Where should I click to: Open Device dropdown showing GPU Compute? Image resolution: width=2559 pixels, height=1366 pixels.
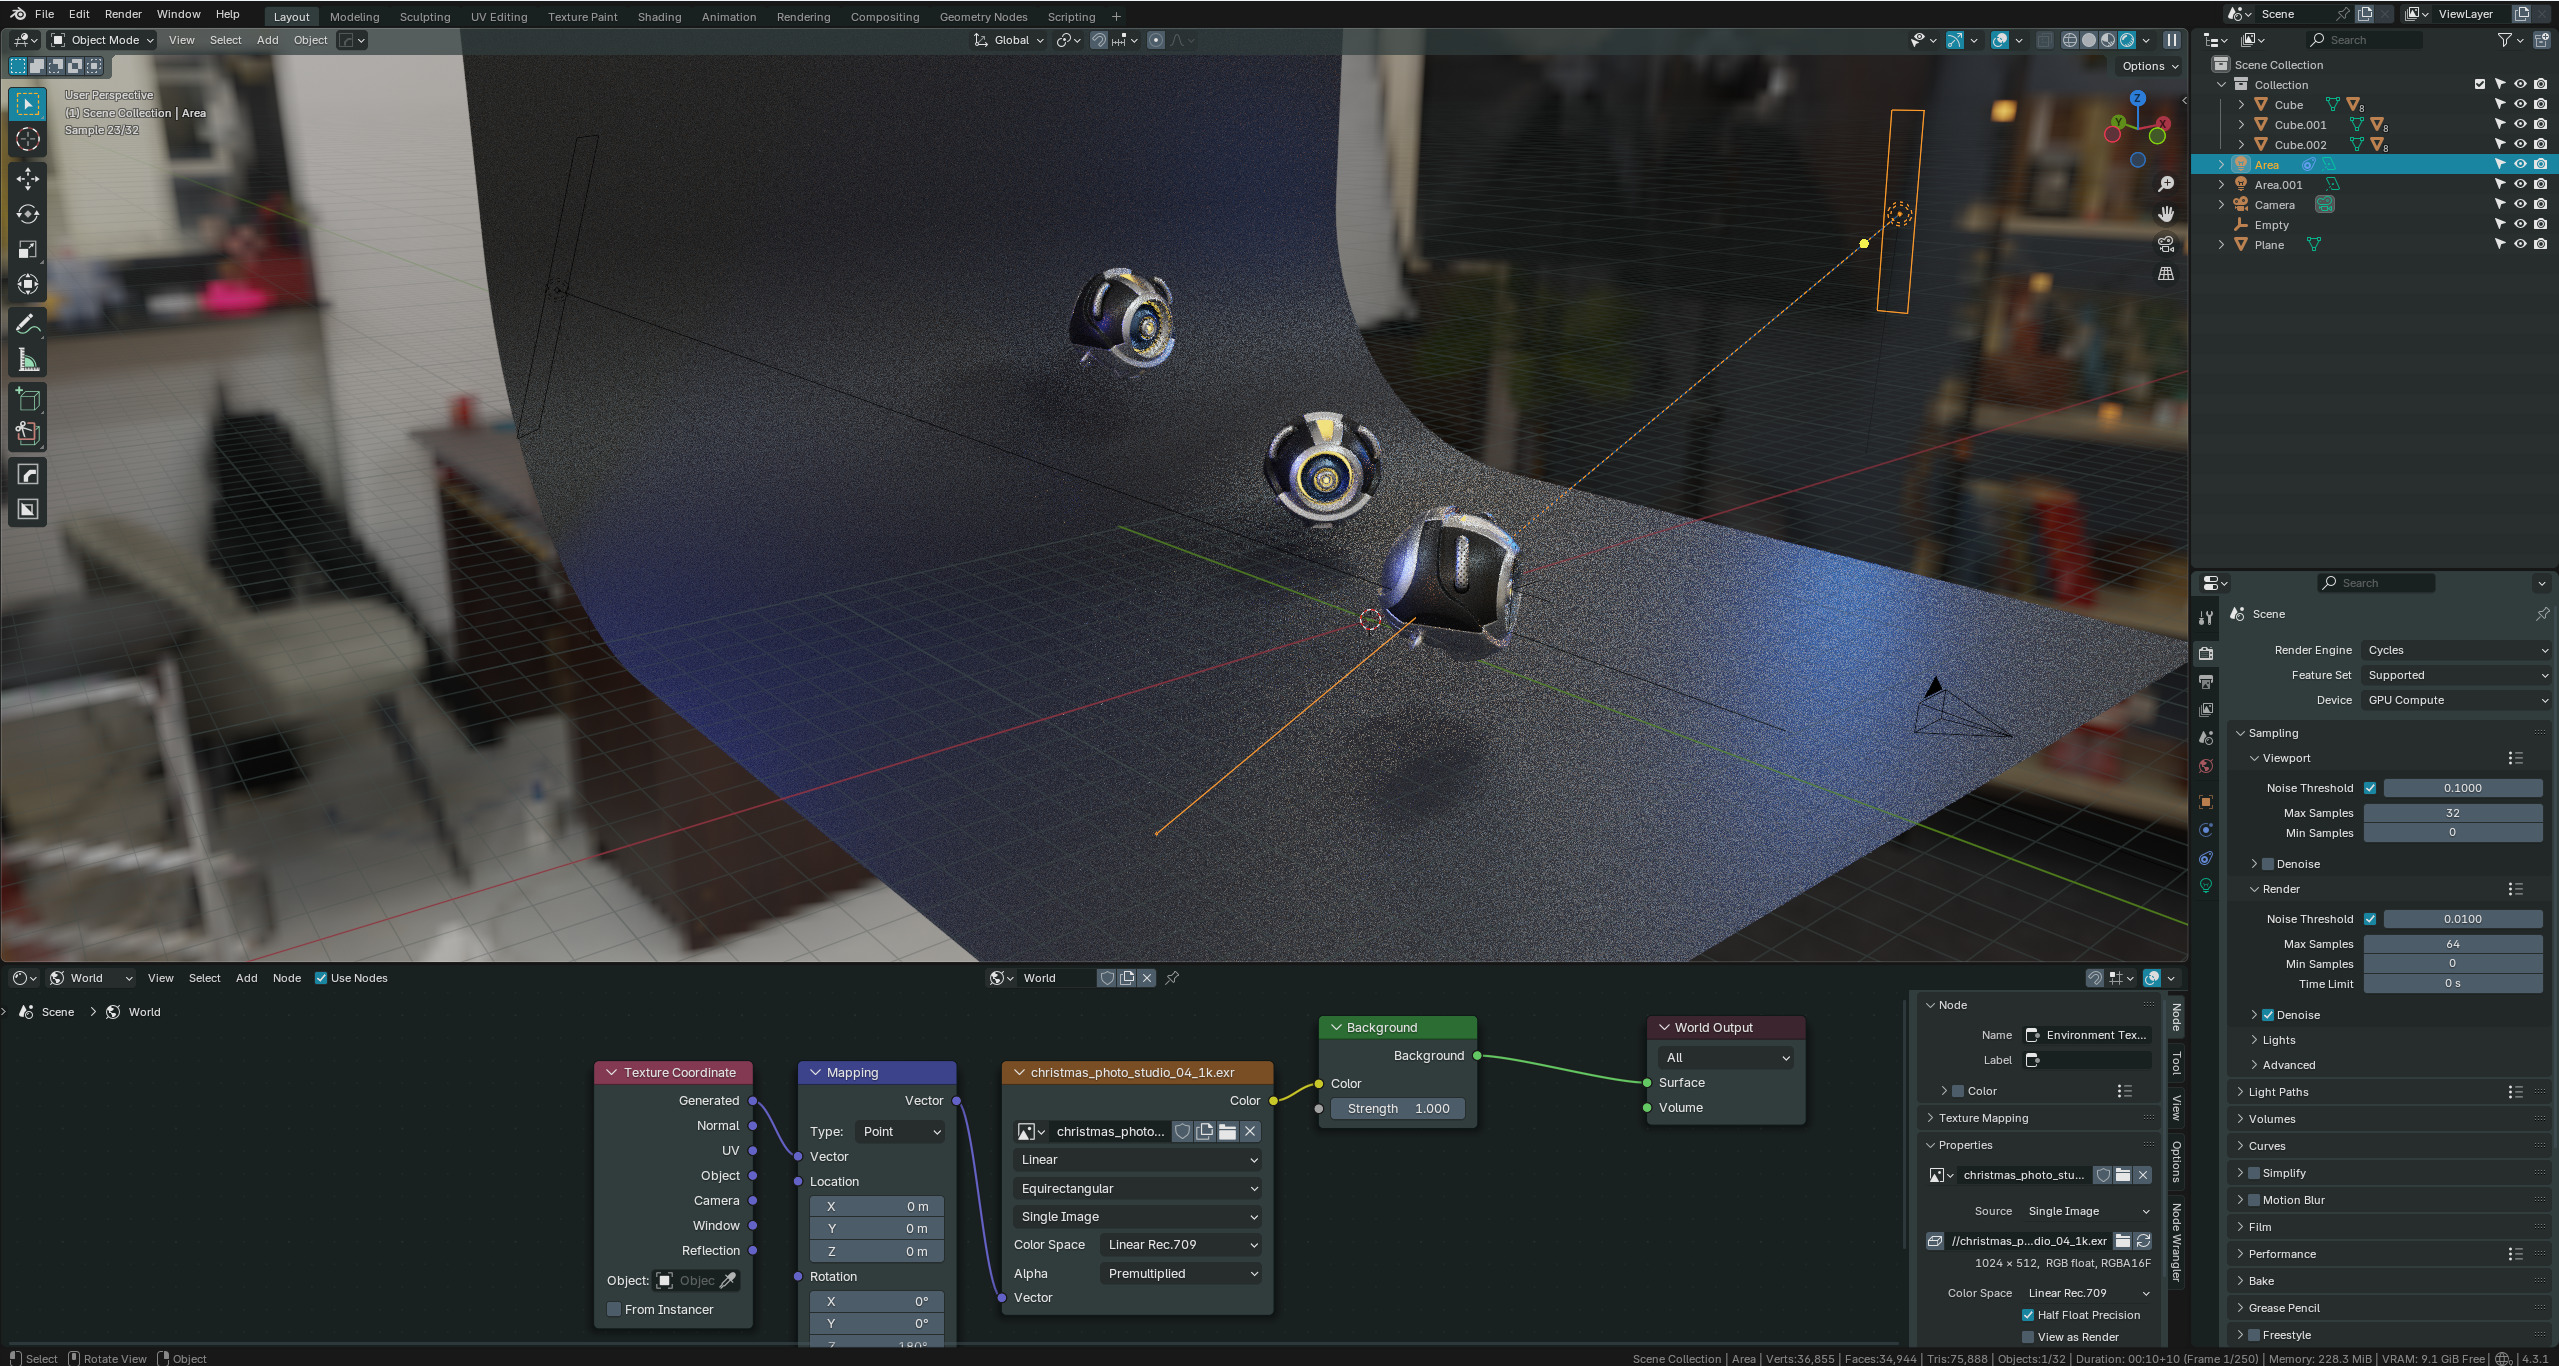coord(2457,700)
